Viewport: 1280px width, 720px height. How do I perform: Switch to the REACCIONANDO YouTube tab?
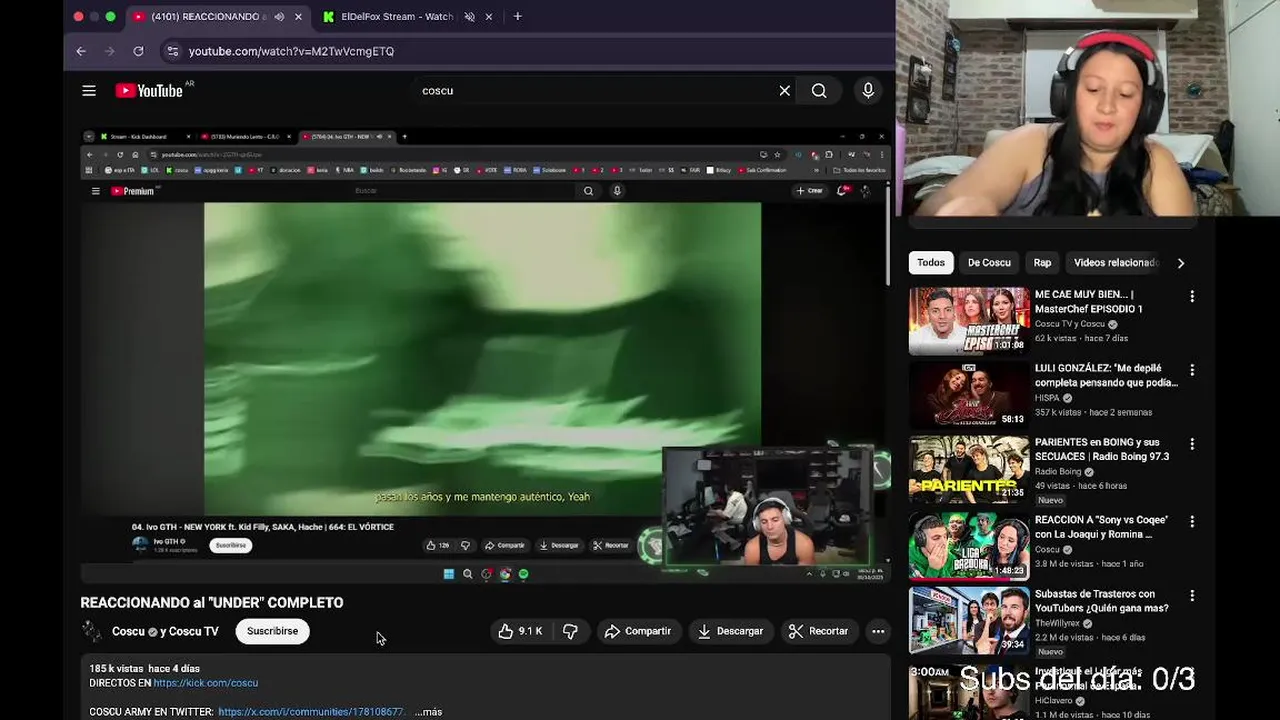(x=209, y=17)
